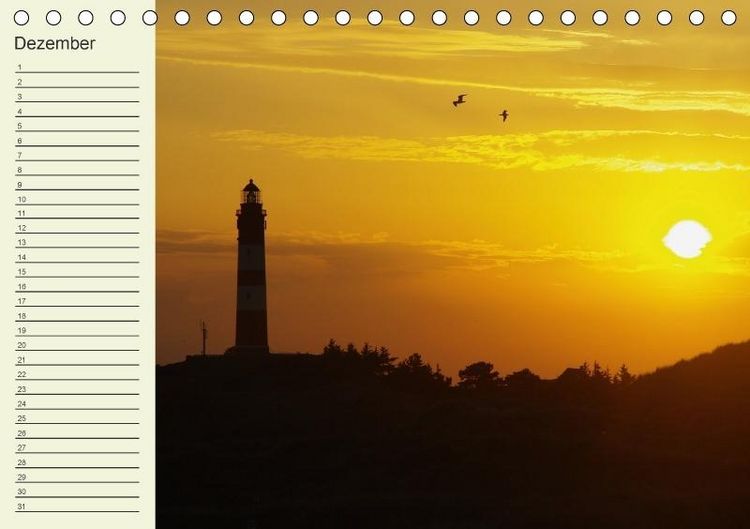Select the day number 3 entry
The width and height of the screenshot is (750, 529).
pyautogui.click(x=77, y=96)
